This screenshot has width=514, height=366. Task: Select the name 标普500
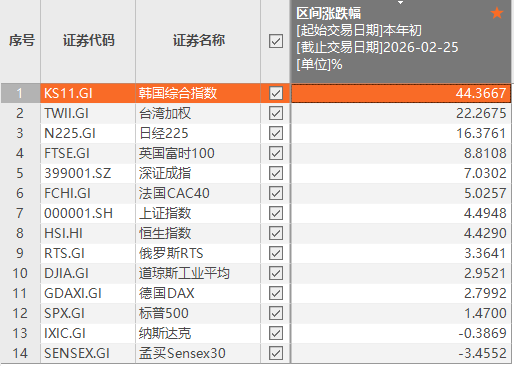click(164, 313)
